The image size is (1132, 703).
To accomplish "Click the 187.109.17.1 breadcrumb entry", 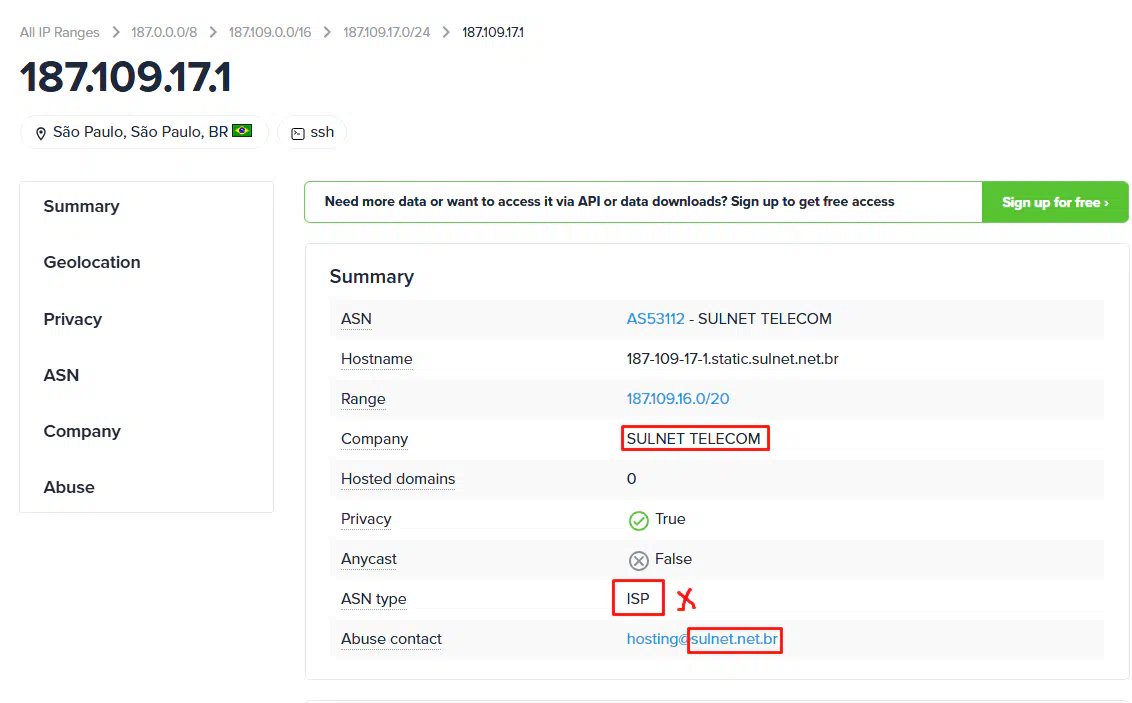I will click(493, 32).
